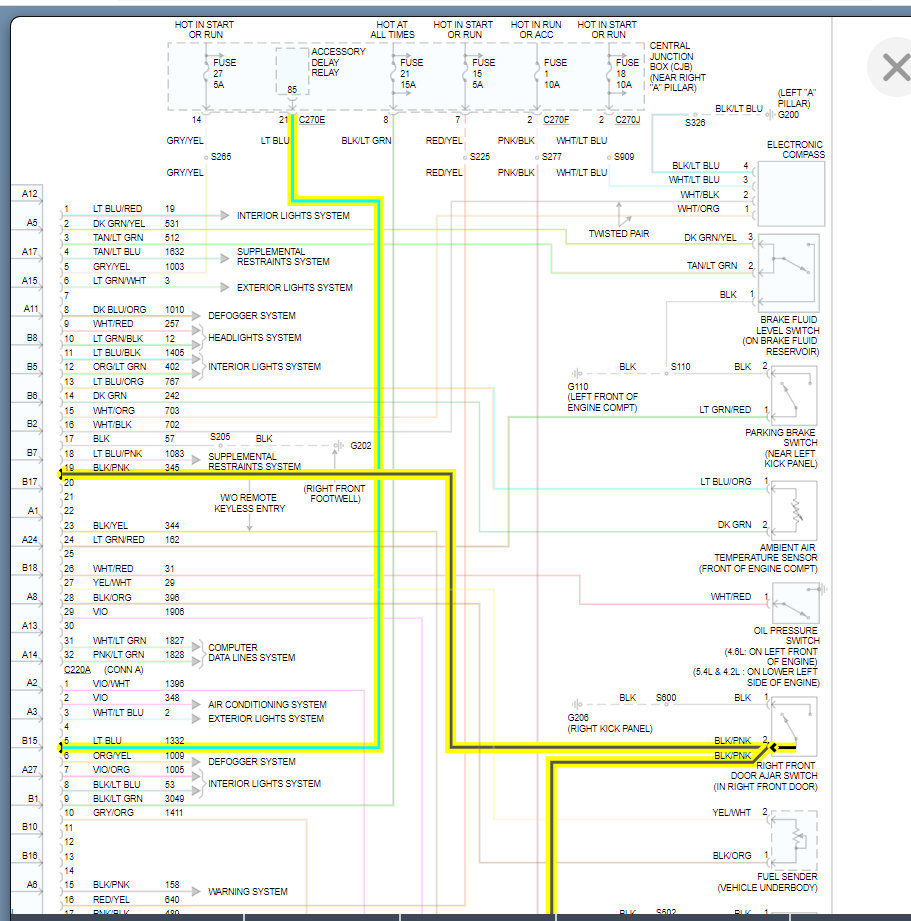Screen dimensions: 911x921
Task: Select pin reference B17 at left edge
Action: 29,482
